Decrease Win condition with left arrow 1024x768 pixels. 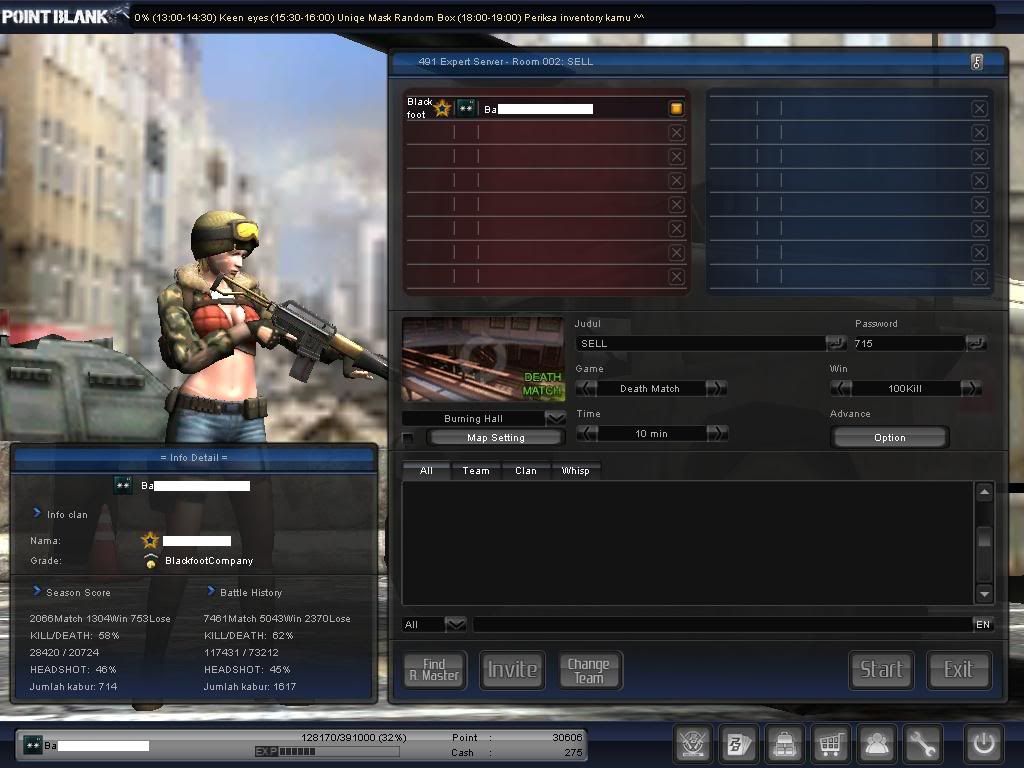(841, 389)
